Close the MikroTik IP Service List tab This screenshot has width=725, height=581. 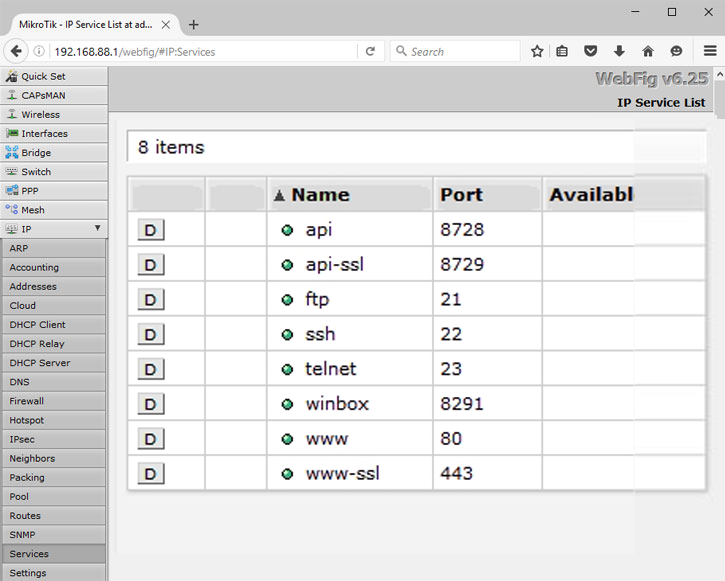coord(166,25)
